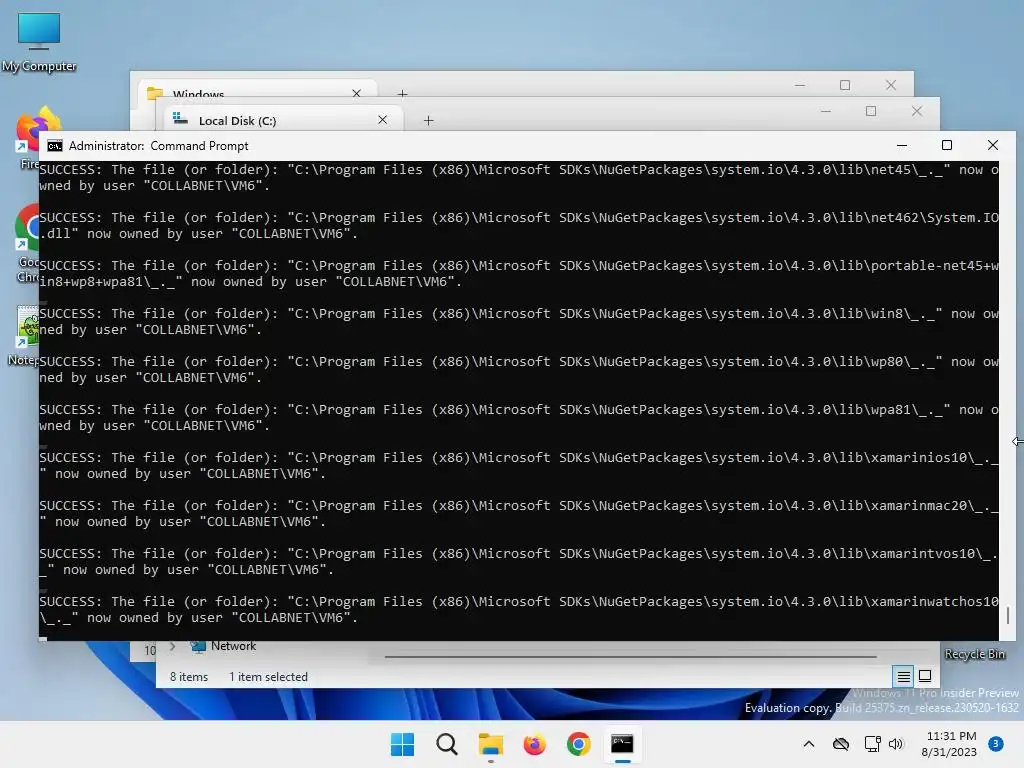Click the Firefox desktop shortcut
The width and height of the screenshot is (1024, 768).
[26, 138]
